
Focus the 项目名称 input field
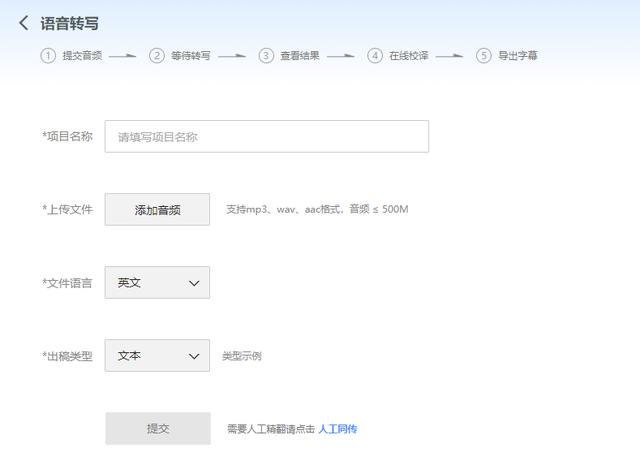coord(267,136)
